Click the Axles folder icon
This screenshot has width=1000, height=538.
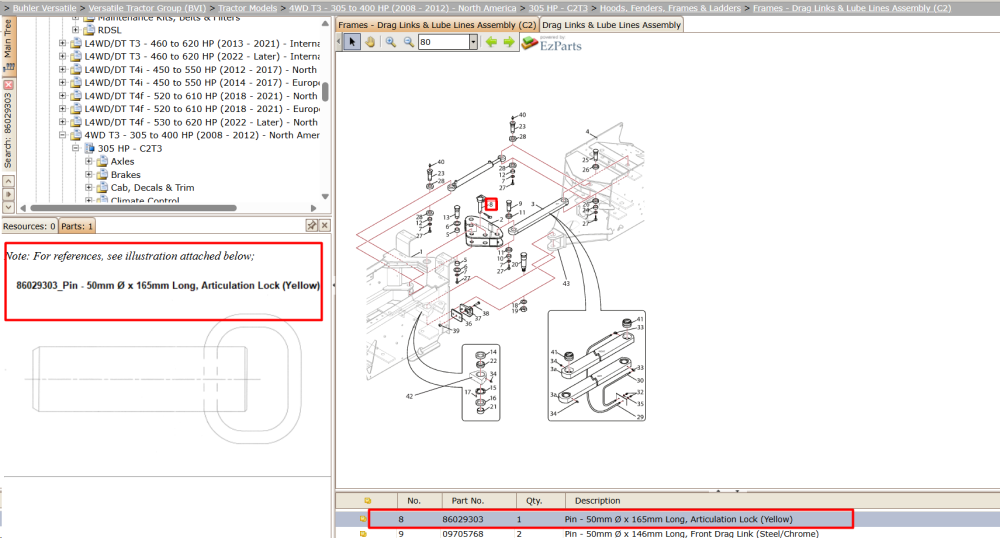(102, 161)
